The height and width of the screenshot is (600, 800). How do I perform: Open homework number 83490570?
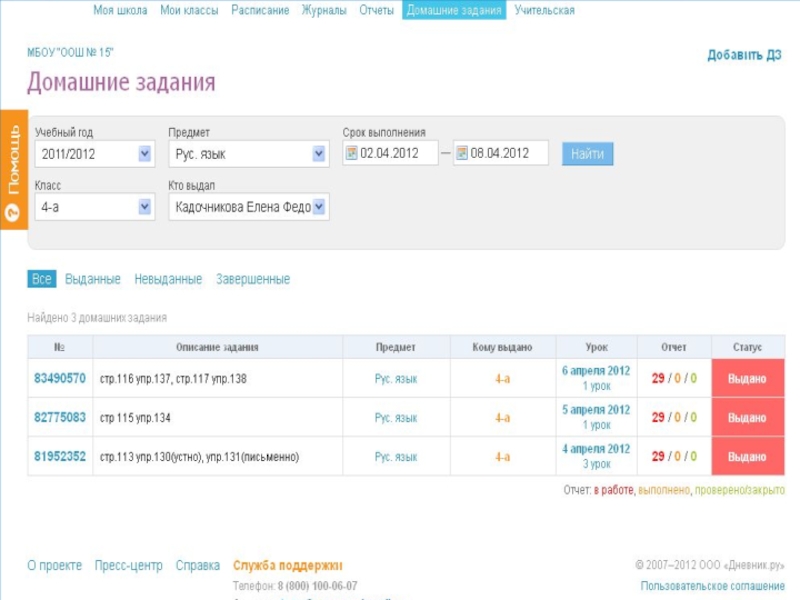pyautogui.click(x=60, y=379)
